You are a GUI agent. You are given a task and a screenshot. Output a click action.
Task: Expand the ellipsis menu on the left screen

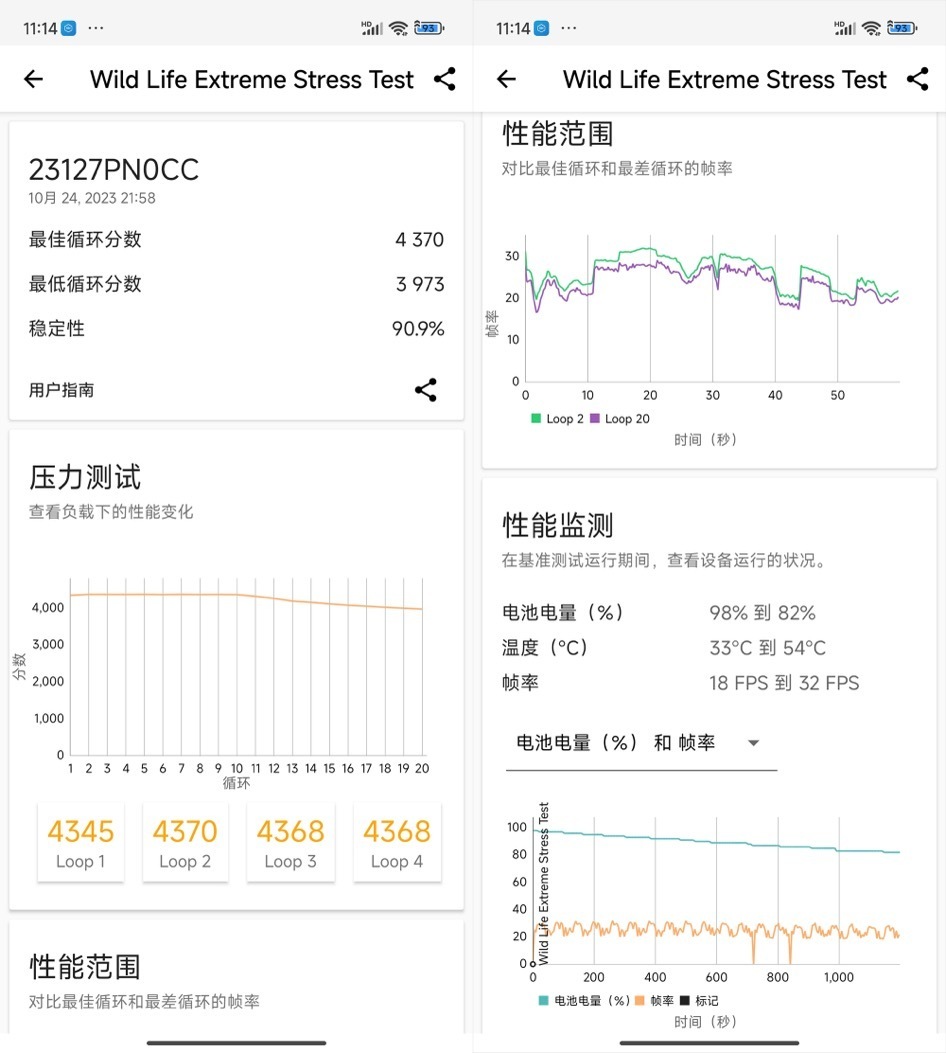(96, 28)
